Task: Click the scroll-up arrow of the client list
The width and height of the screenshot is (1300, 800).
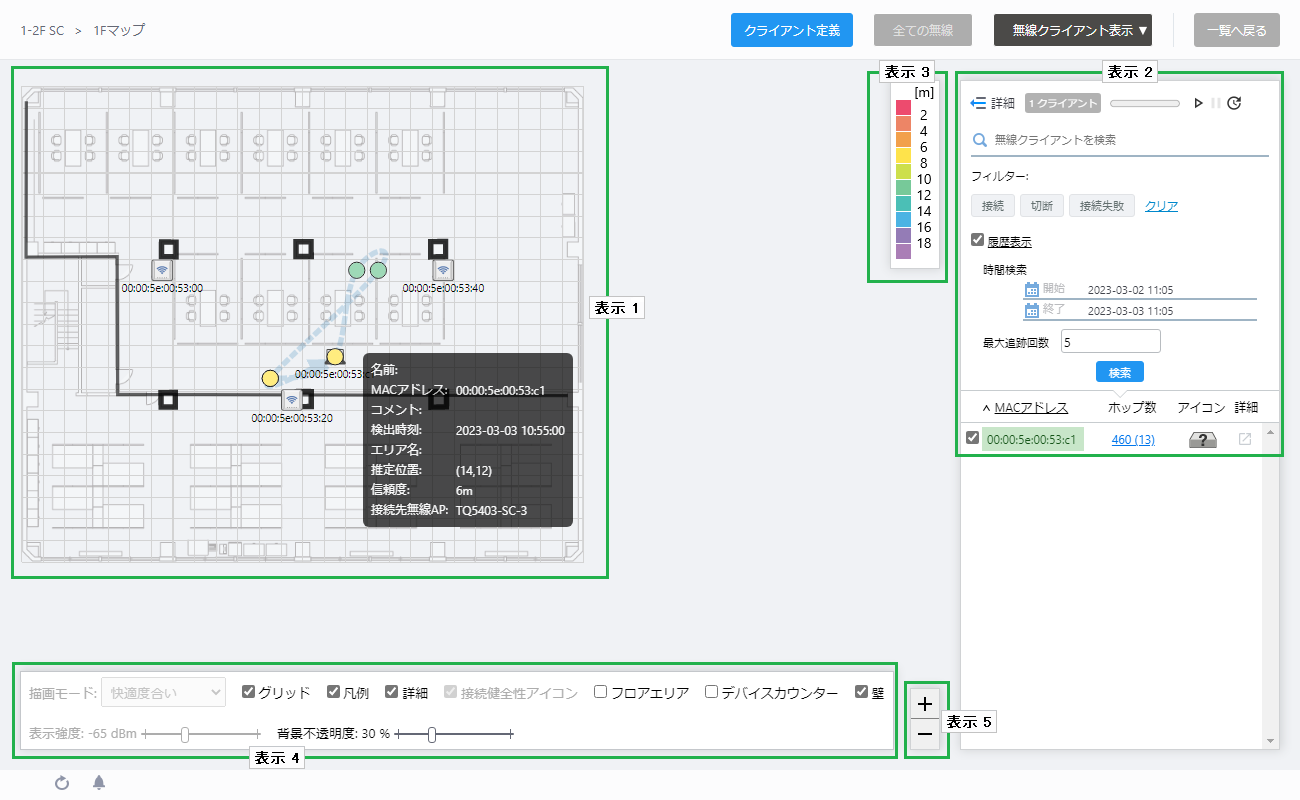Action: [x=1272, y=432]
